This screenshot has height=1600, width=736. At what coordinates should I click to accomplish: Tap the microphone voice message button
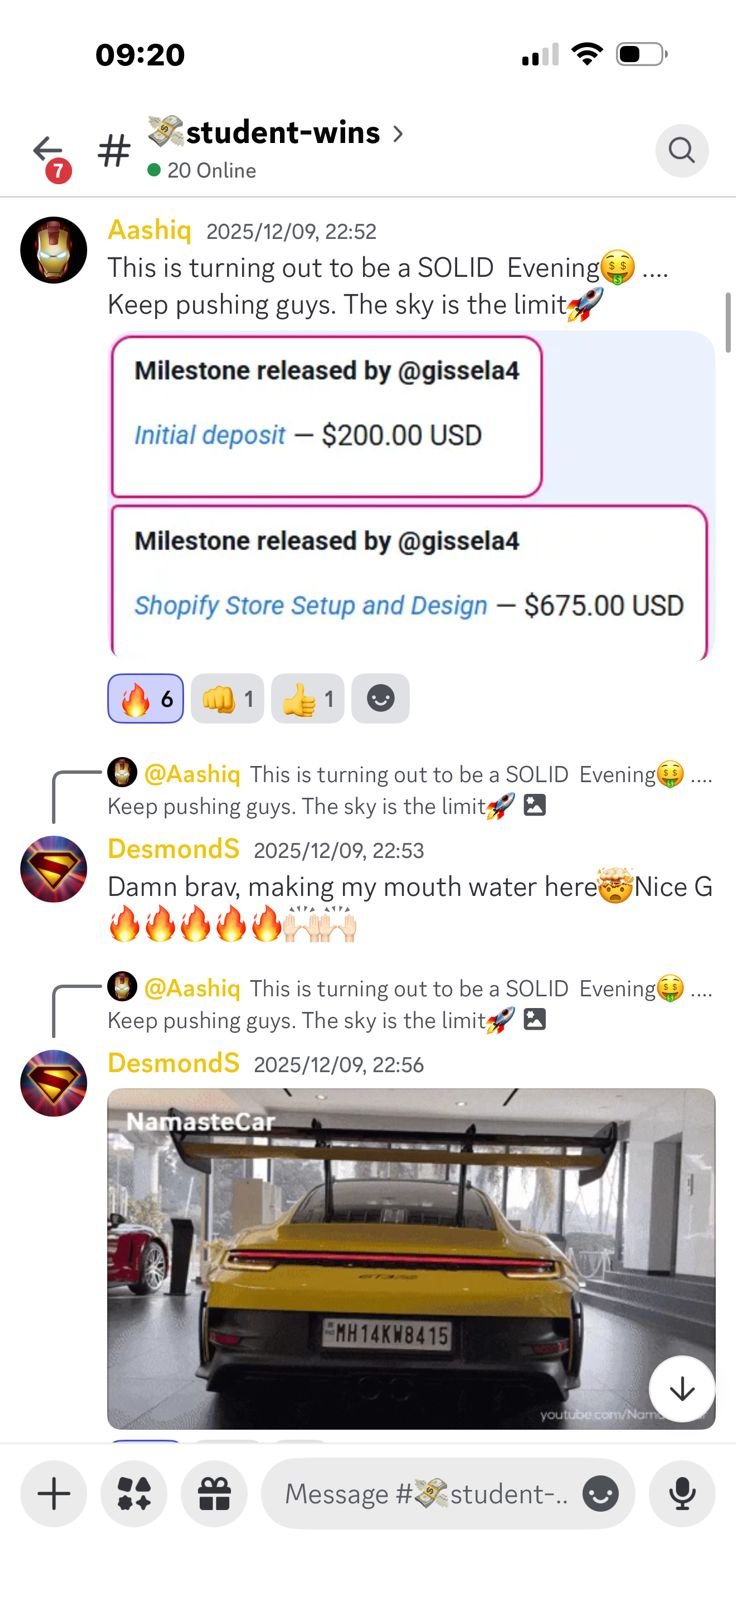click(x=682, y=1494)
